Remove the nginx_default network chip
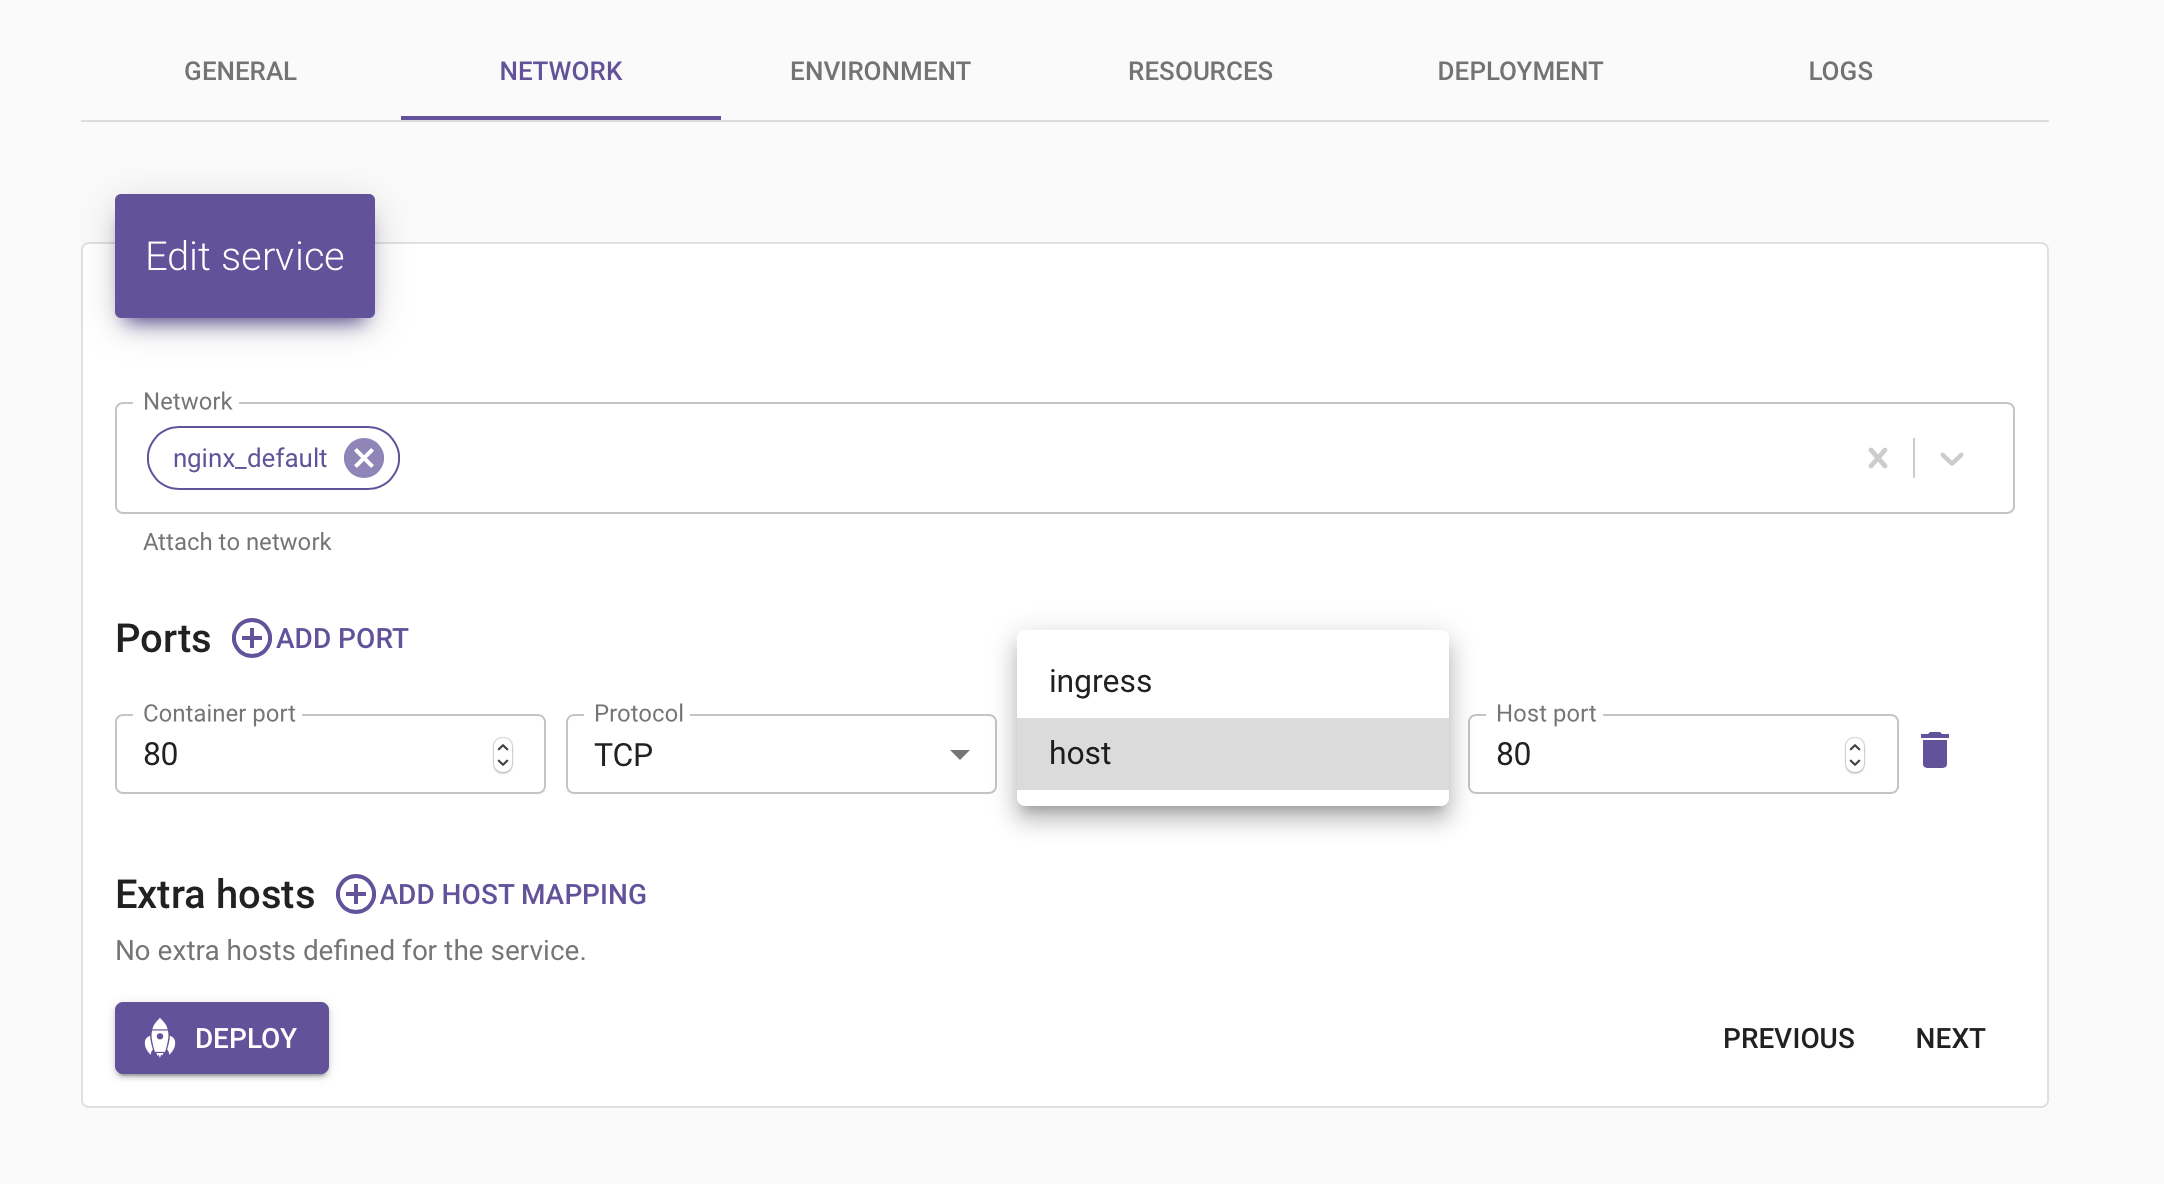 tap(364, 458)
